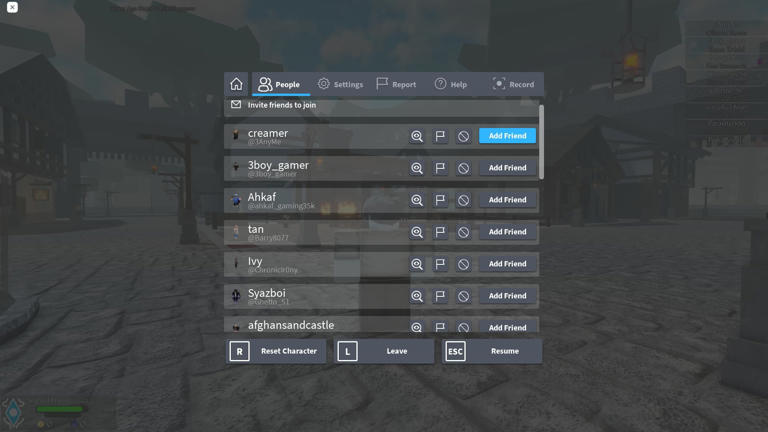Flag player Ivy for reporting
Image resolution: width=768 pixels, height=432 pixels.
coord(440,264)
